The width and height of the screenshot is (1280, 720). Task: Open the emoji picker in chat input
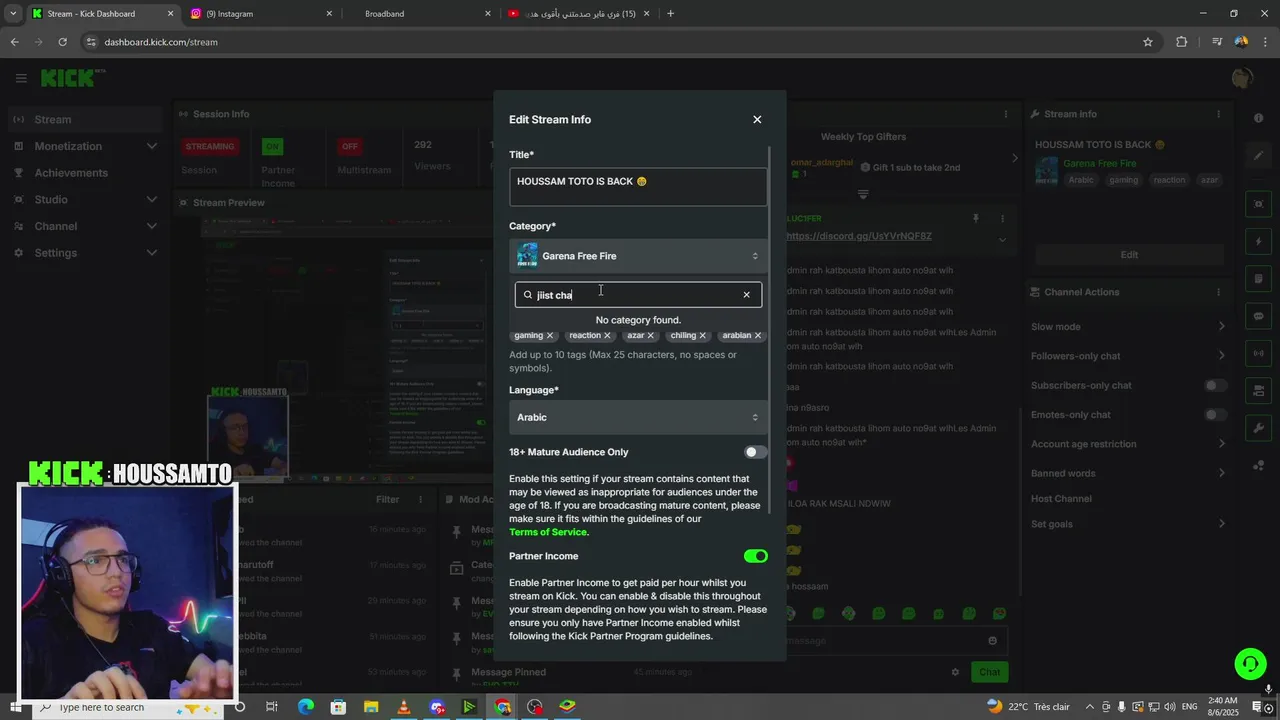tap(992, 641)
